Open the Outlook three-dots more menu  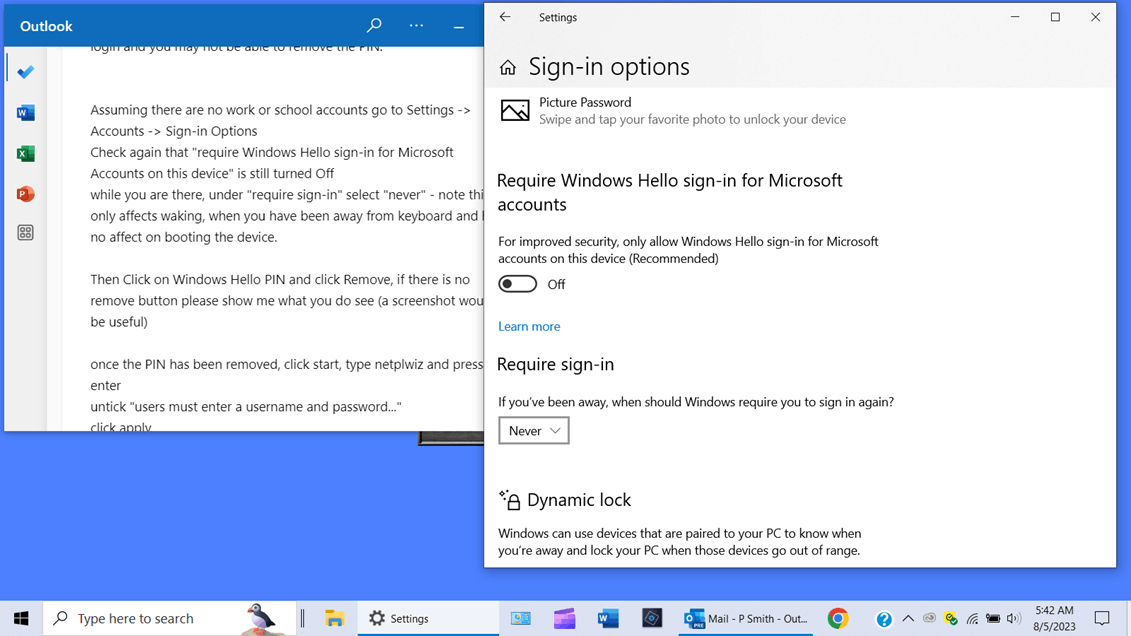[x=416, y=26]
